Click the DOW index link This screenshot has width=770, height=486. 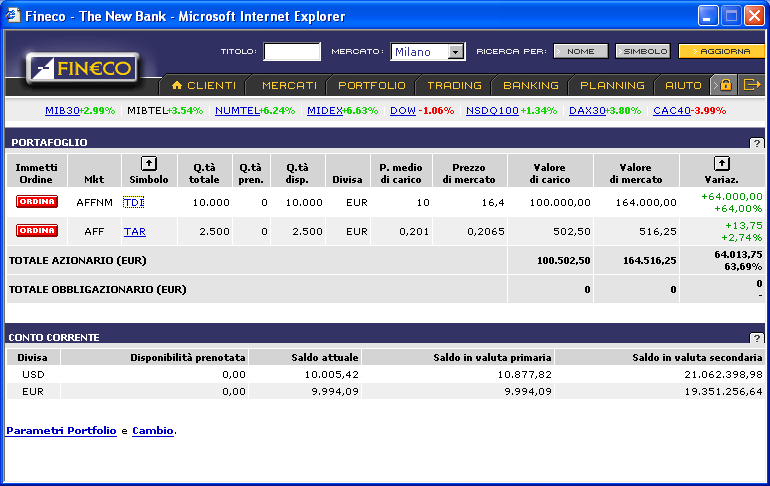pyautogui.click(x=403, y=110)
